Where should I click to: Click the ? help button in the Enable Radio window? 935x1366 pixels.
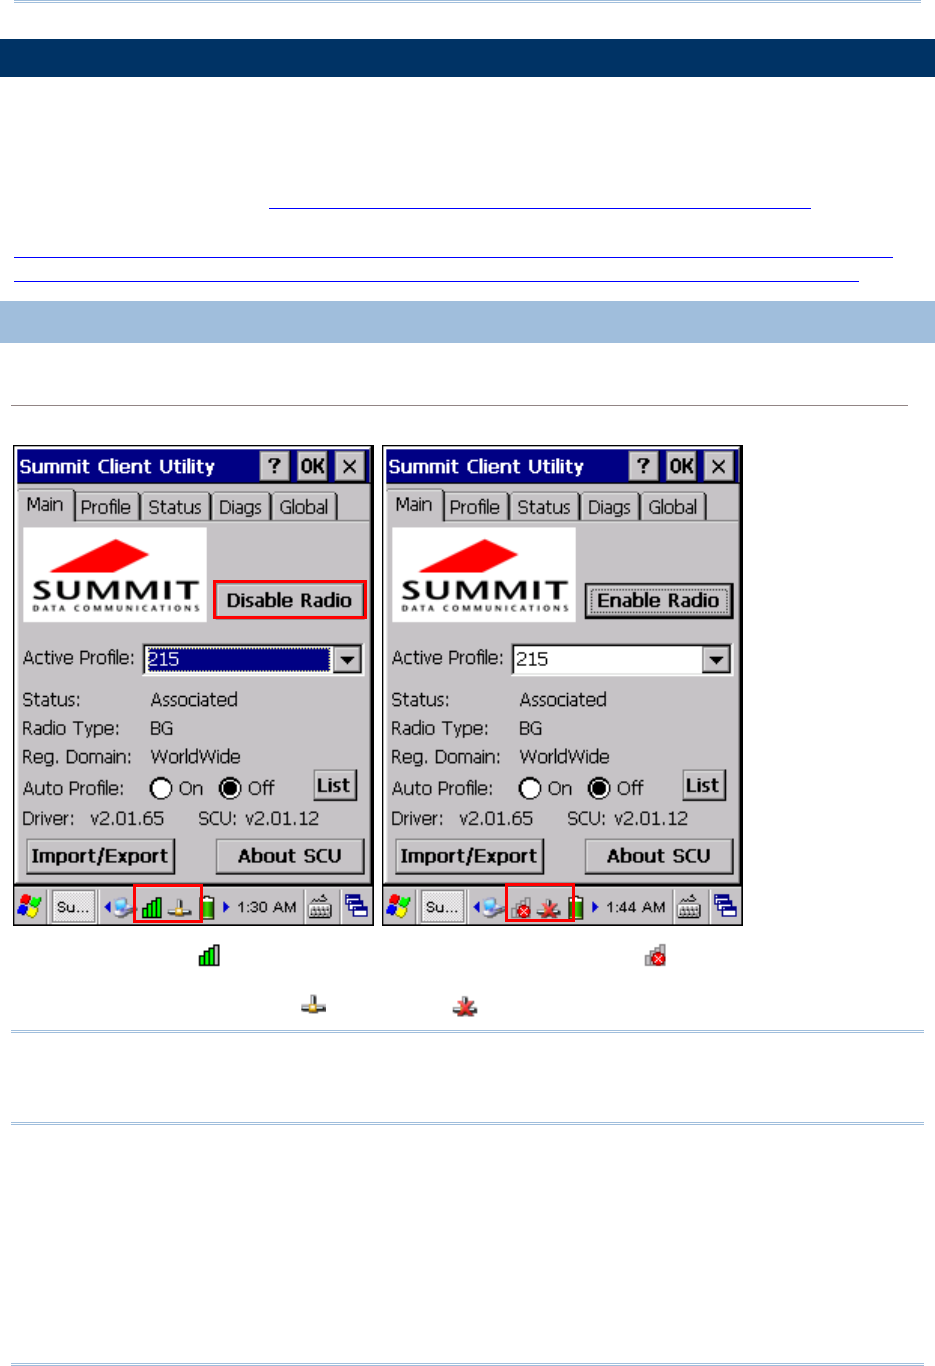(x=643, y=466)
